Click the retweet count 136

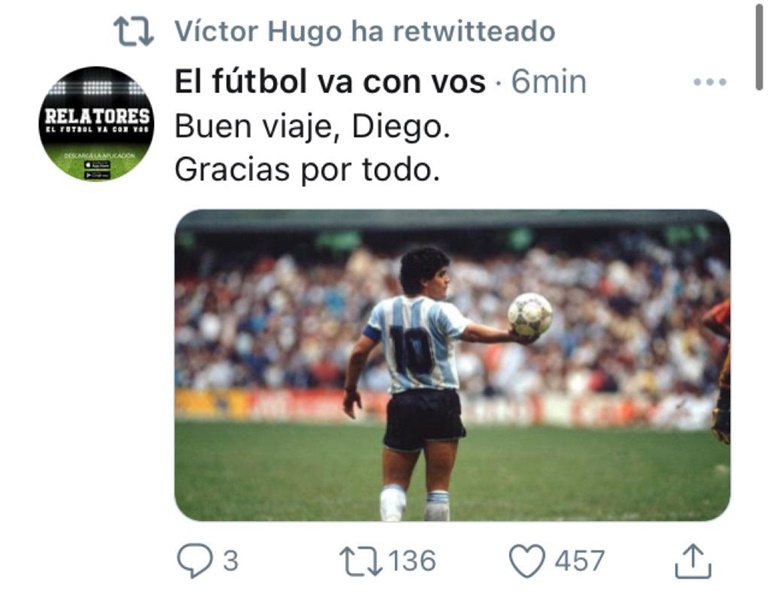pyautogui.click(x=412, y=561)
